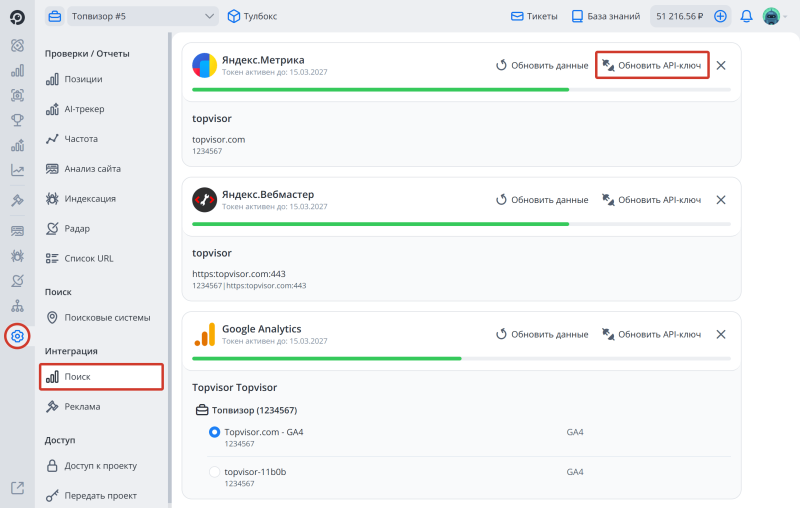The image size is (800, 508).
Task: Click the Яндекс.Метрика token progress bar
Action: [461, 90]
